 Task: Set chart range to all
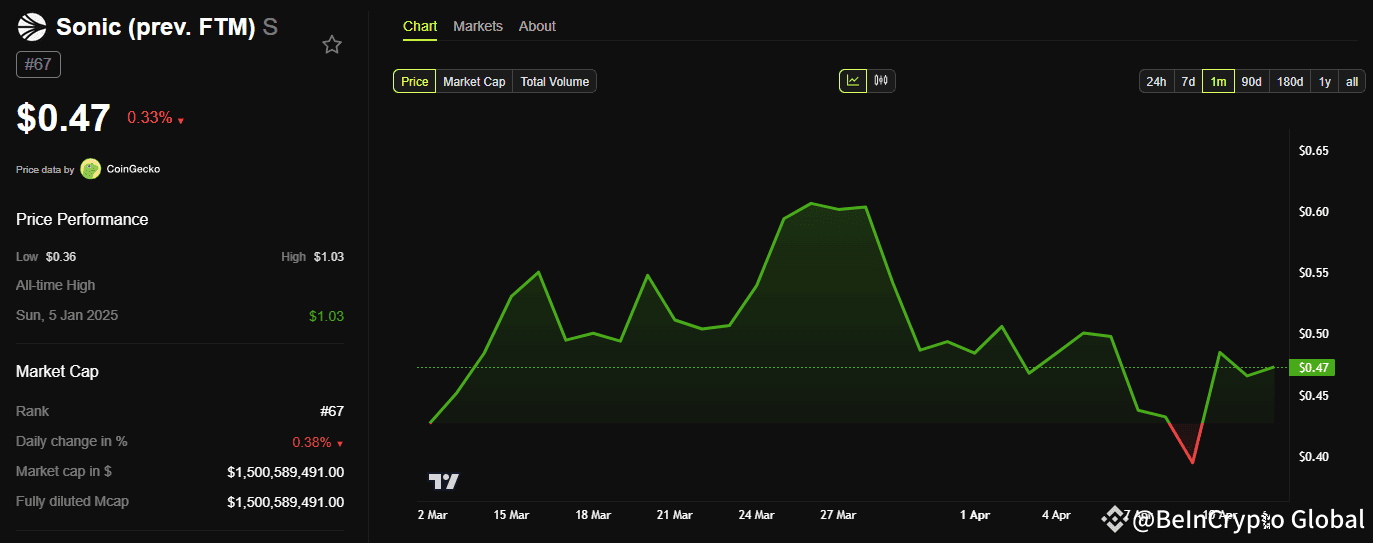pyautogui.click(x=1352, y=81)
